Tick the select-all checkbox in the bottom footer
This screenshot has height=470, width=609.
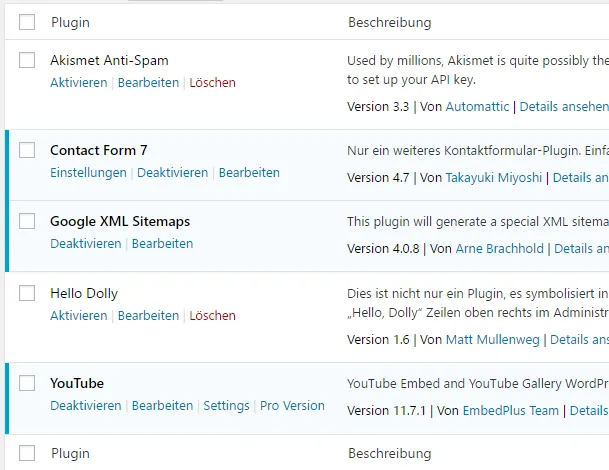[x=27, y=453]
